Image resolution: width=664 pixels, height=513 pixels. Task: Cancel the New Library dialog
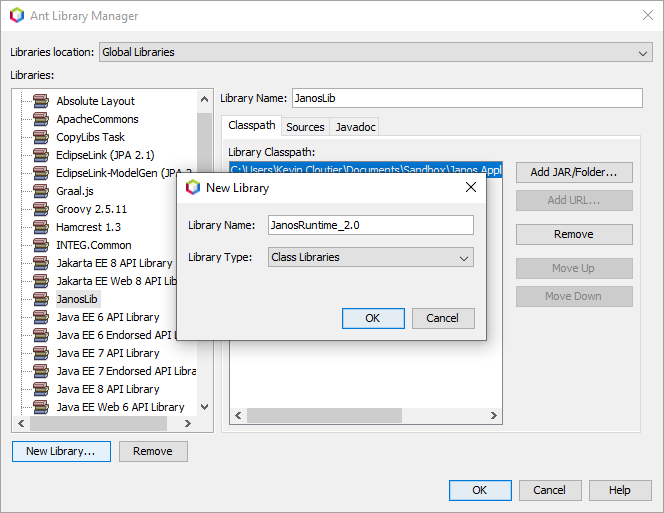443,318
